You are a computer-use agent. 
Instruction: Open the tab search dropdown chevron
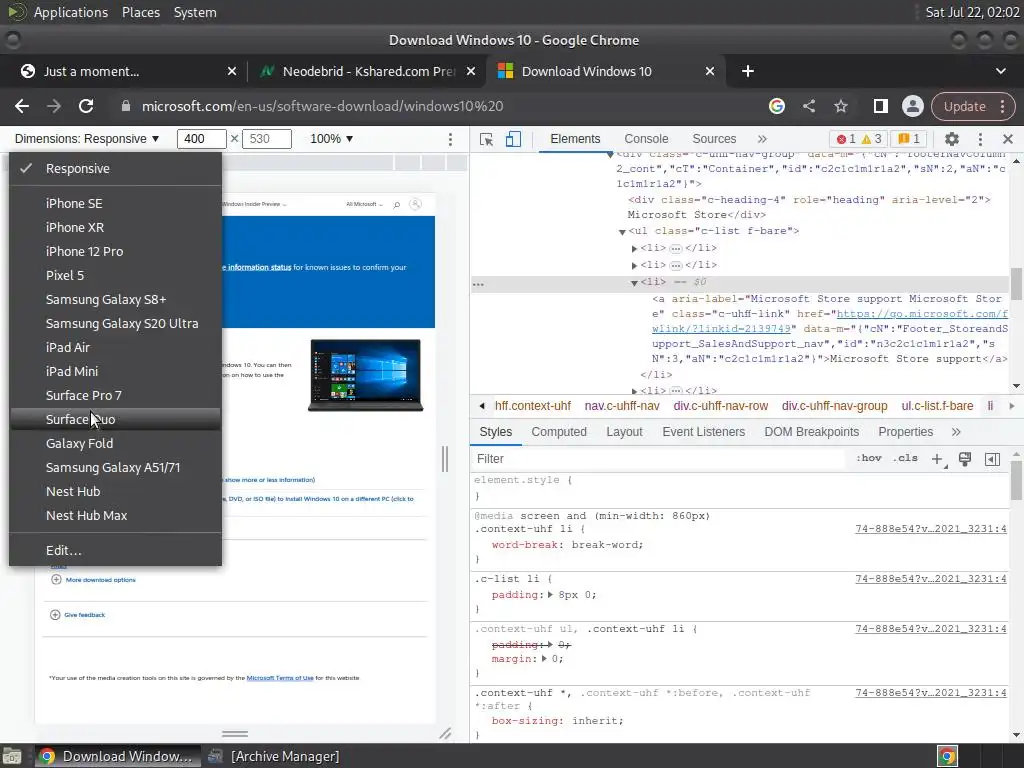pos(1000,71)
